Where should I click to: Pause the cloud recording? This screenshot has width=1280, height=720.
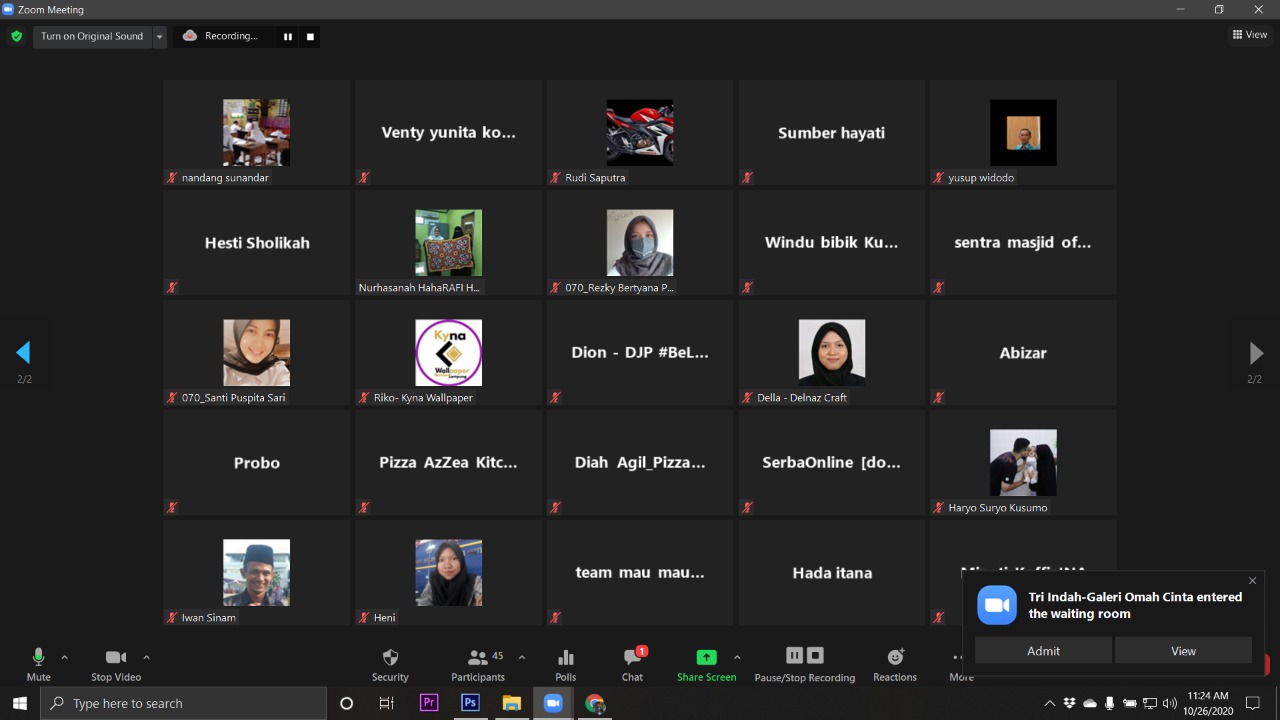pos(288,37)
